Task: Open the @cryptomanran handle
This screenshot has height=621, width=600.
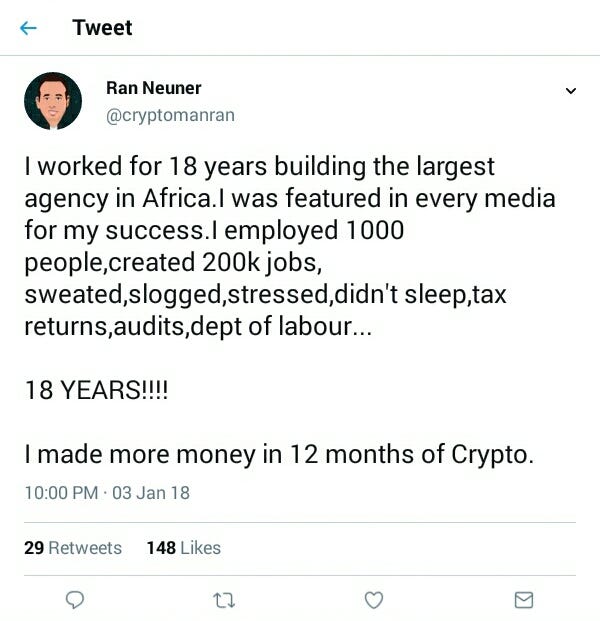Action: click(x=170, y=115)
